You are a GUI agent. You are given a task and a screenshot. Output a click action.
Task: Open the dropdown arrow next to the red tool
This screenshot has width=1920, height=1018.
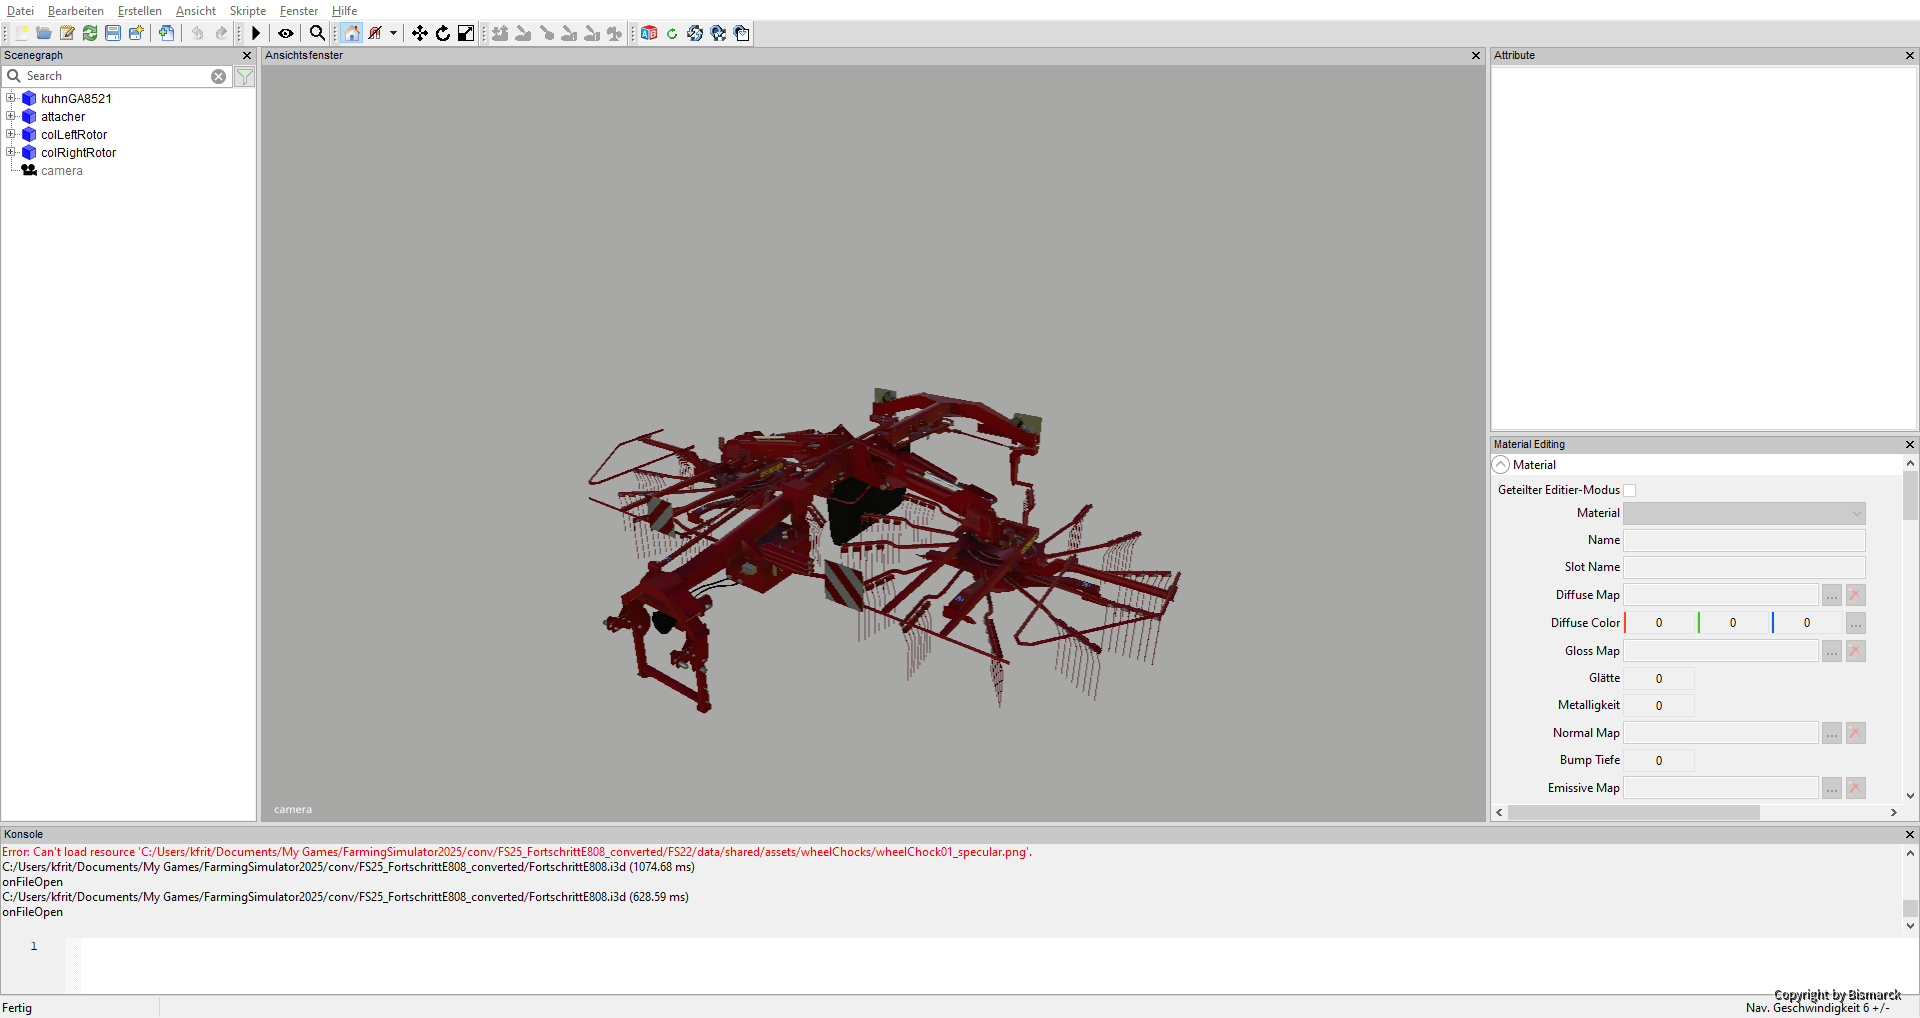(x=393, y=33)
